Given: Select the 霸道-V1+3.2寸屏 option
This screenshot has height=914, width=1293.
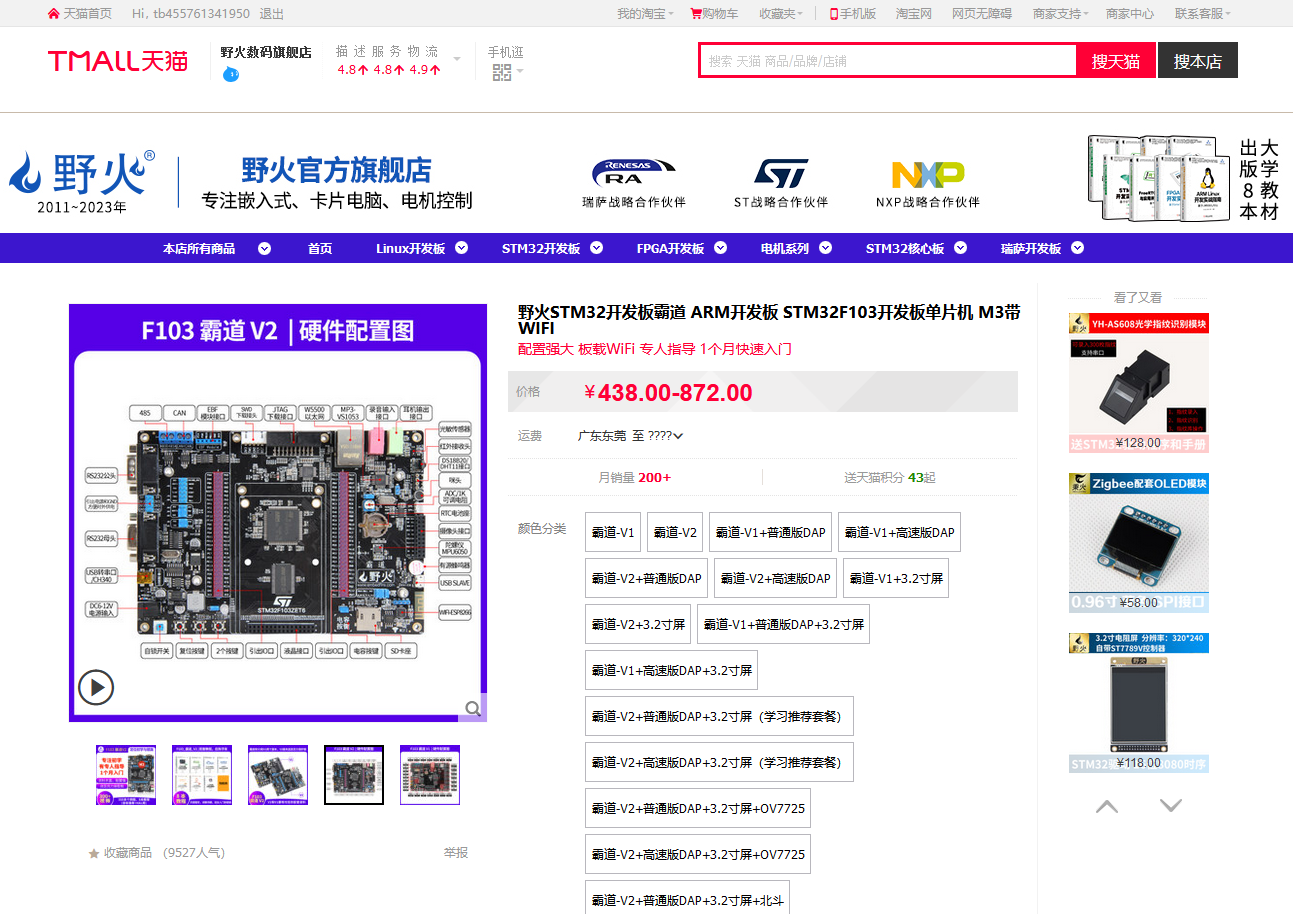Looking at the screenshot, I should pyautogui.click(x=895, y=578).
